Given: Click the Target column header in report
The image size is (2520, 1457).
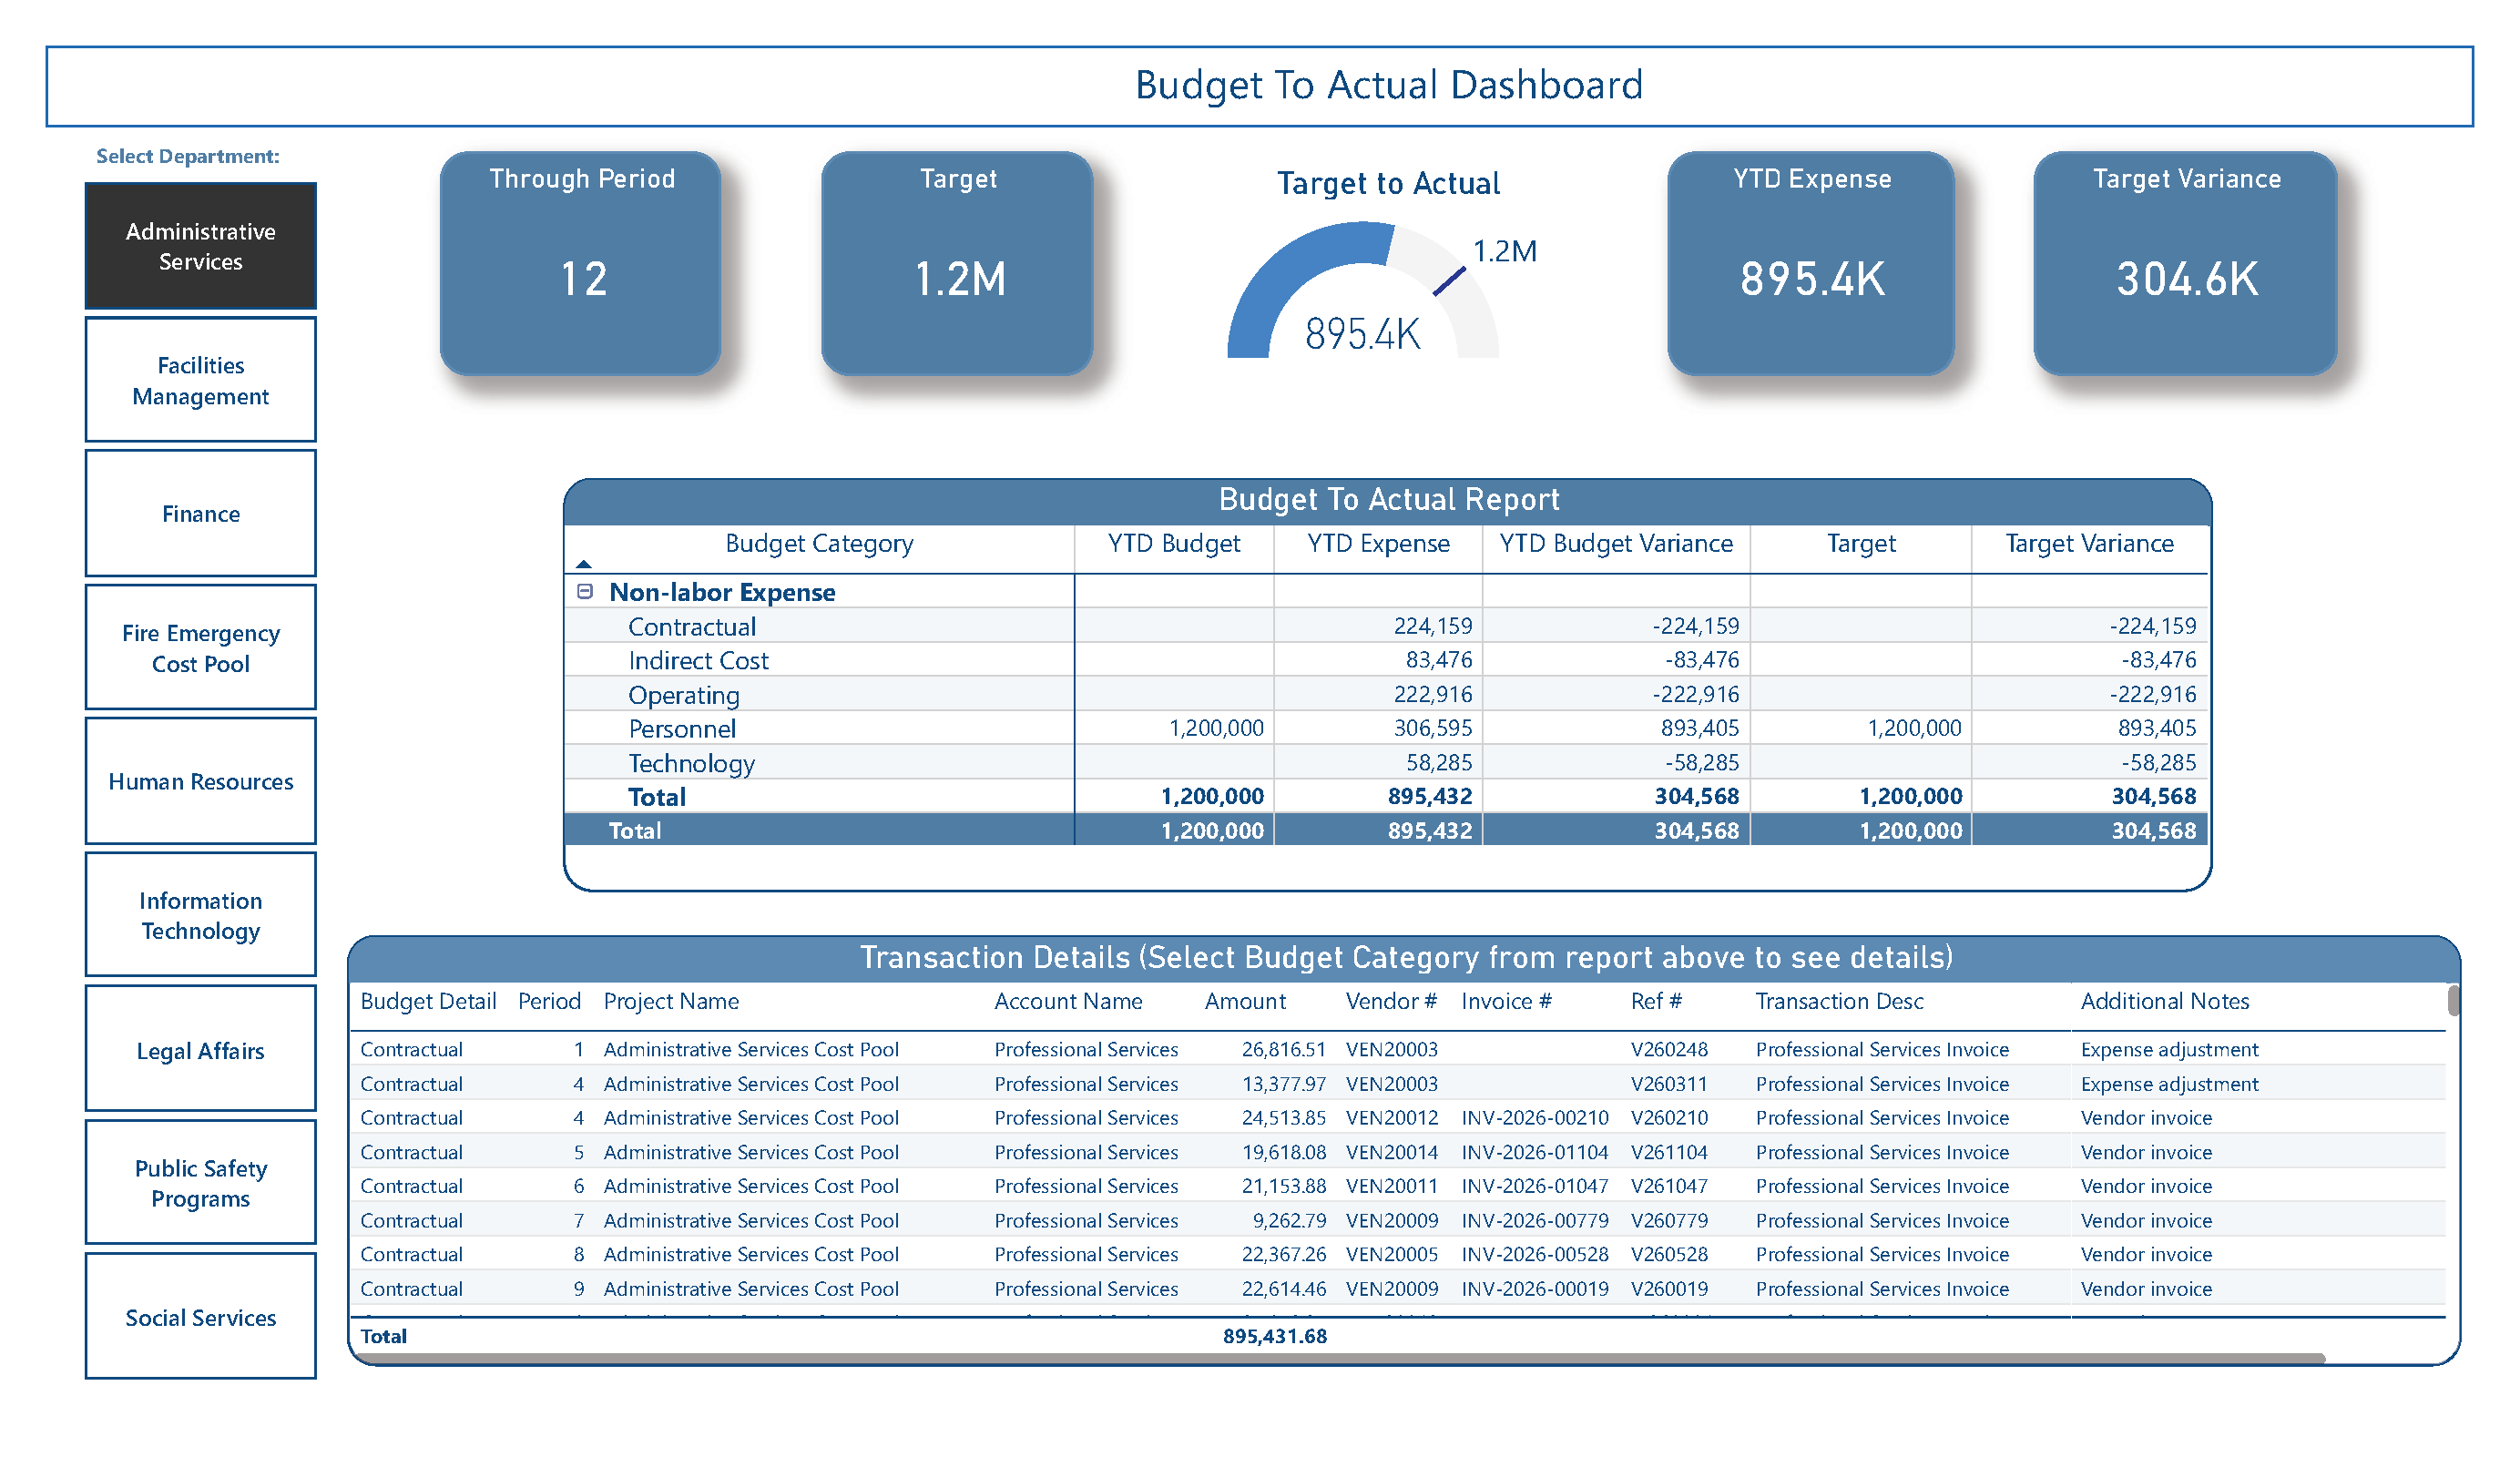Looking at the screenshot, I should pyautogui.click(x=1861, y=543).
